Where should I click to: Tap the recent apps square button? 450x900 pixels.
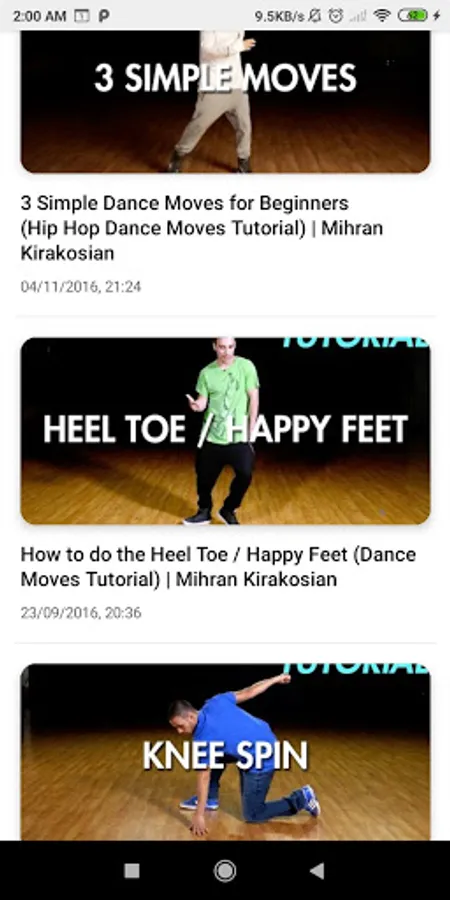point(132,871)
